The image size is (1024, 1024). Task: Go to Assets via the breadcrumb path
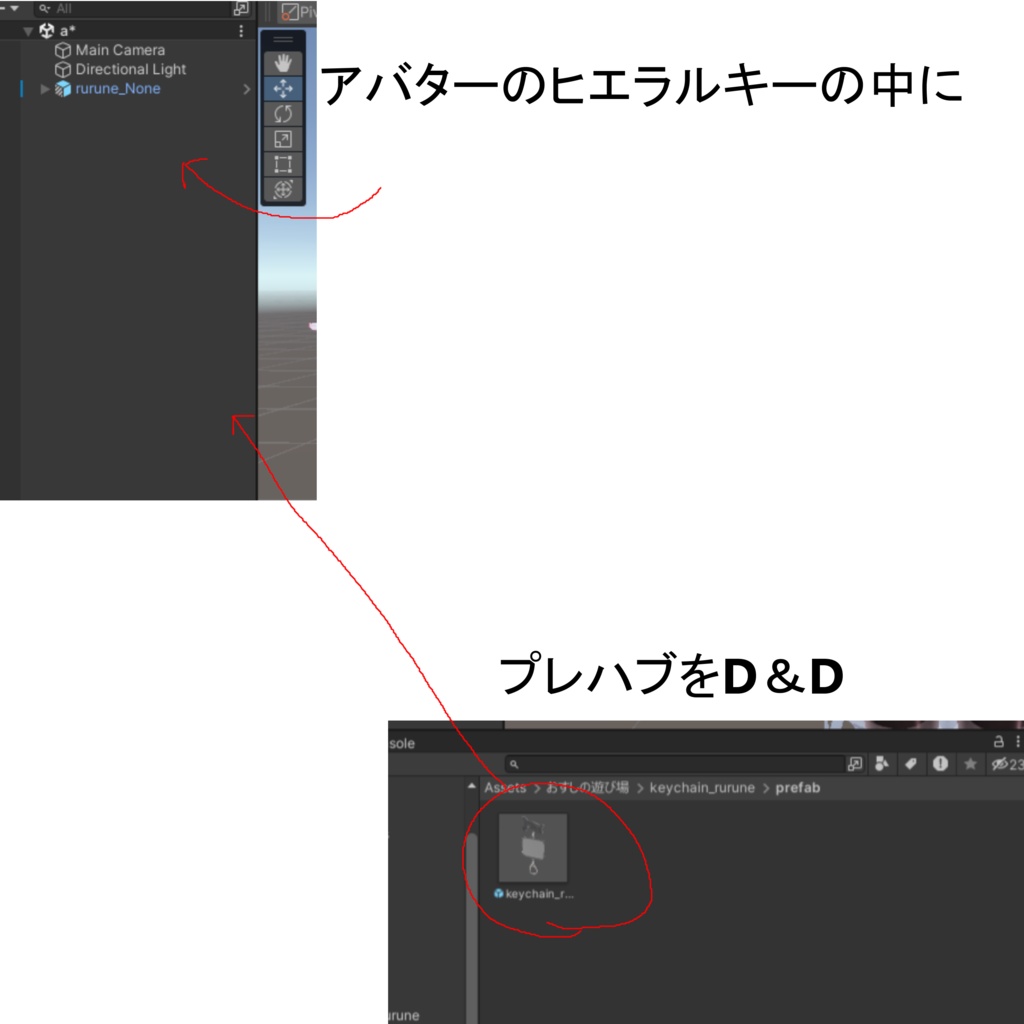506,787
